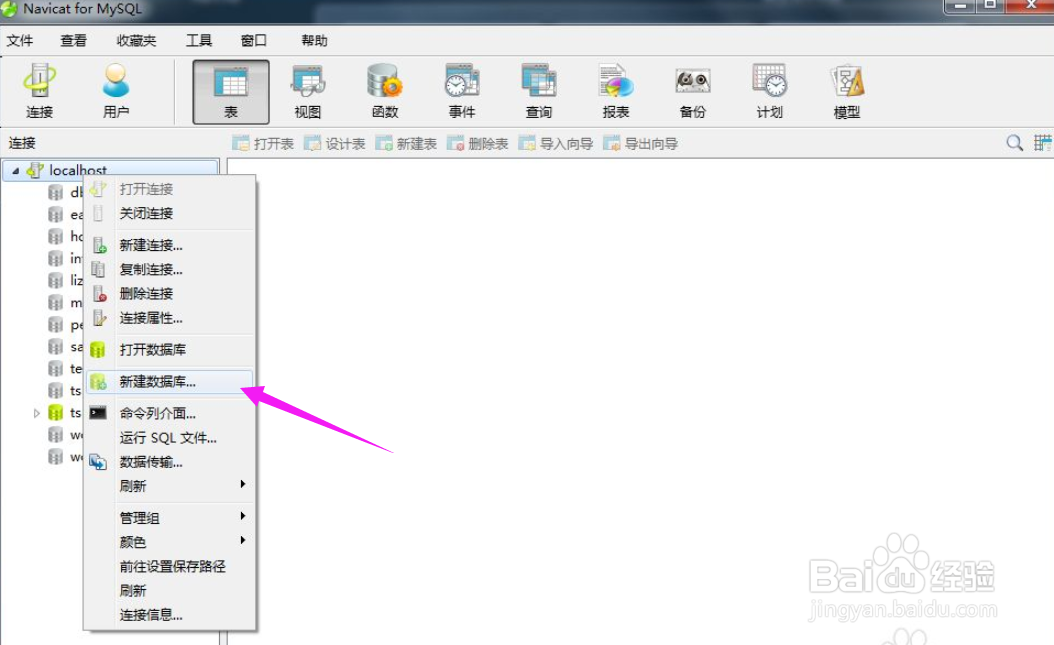The height and width of the screenshot is (645, 1054).
Task: Open the 收藏夹 menu
Action: tap(136, 40)
